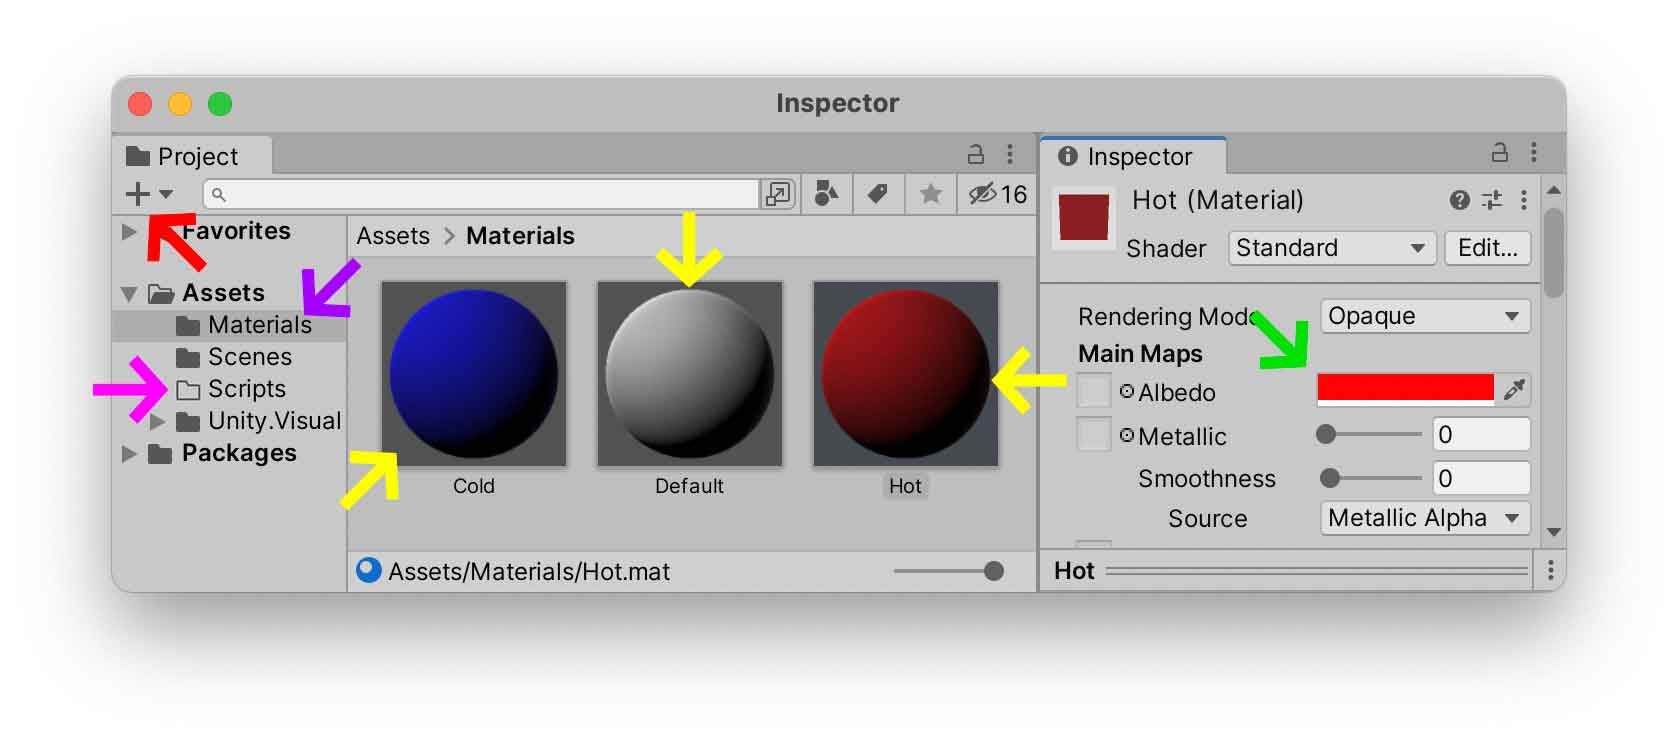Click the Search by Type filter icon
This screenshot has width=1678, height=740.
[x=826, y=194]
